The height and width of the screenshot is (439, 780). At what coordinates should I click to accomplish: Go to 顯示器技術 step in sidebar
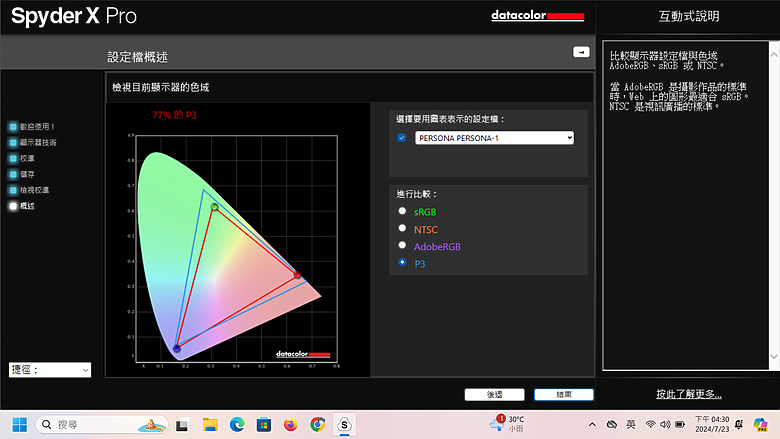click(38, 143)
